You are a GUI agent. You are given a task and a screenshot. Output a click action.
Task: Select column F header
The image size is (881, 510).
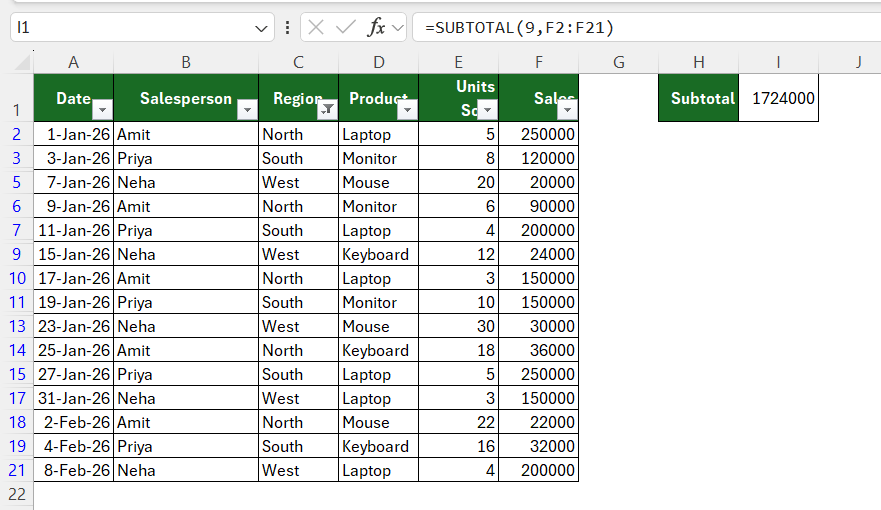(x=539, y=62)
